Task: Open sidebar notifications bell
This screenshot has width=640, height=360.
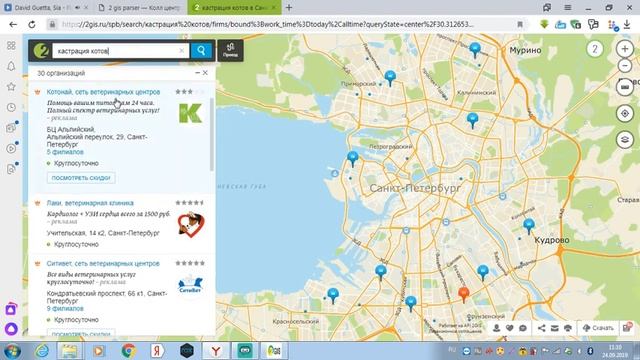Action: pyautogui.click(x=11, y=66)
